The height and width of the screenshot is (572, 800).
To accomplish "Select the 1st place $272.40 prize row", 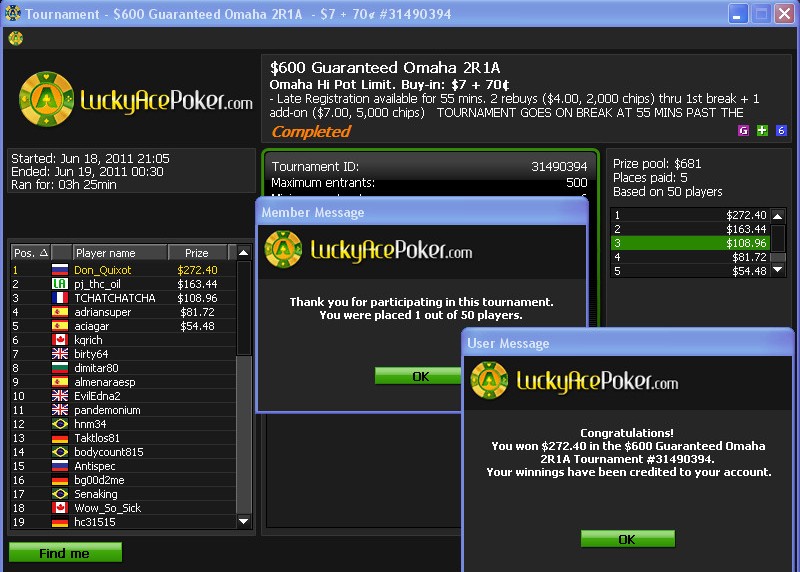I will coord(690,215).
